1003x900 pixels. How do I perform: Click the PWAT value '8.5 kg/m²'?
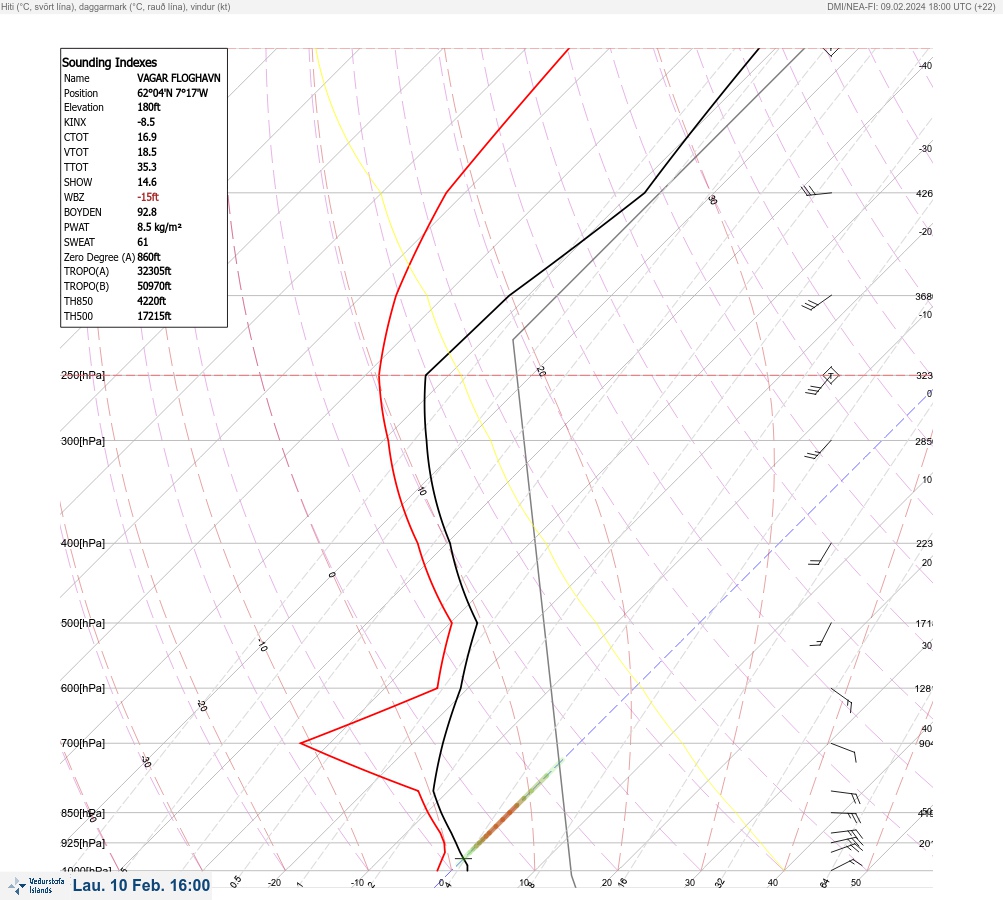point(159,227)
